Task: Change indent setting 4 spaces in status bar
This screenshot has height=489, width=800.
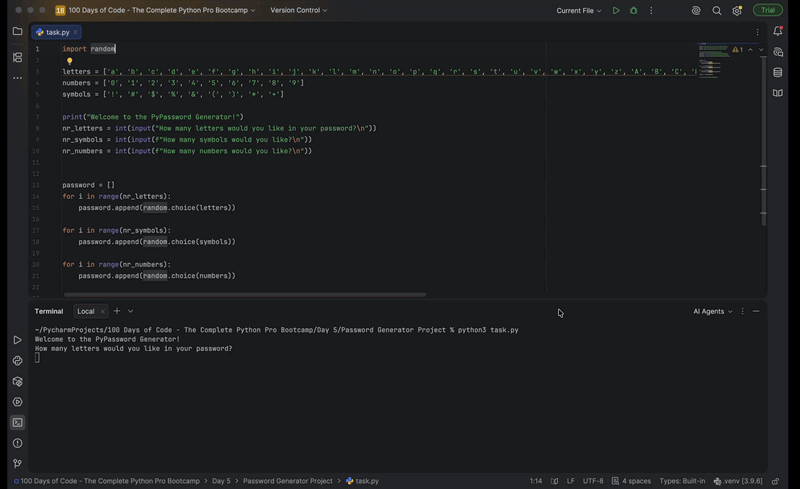Action: pyautogui.click(x=632, y=481)
